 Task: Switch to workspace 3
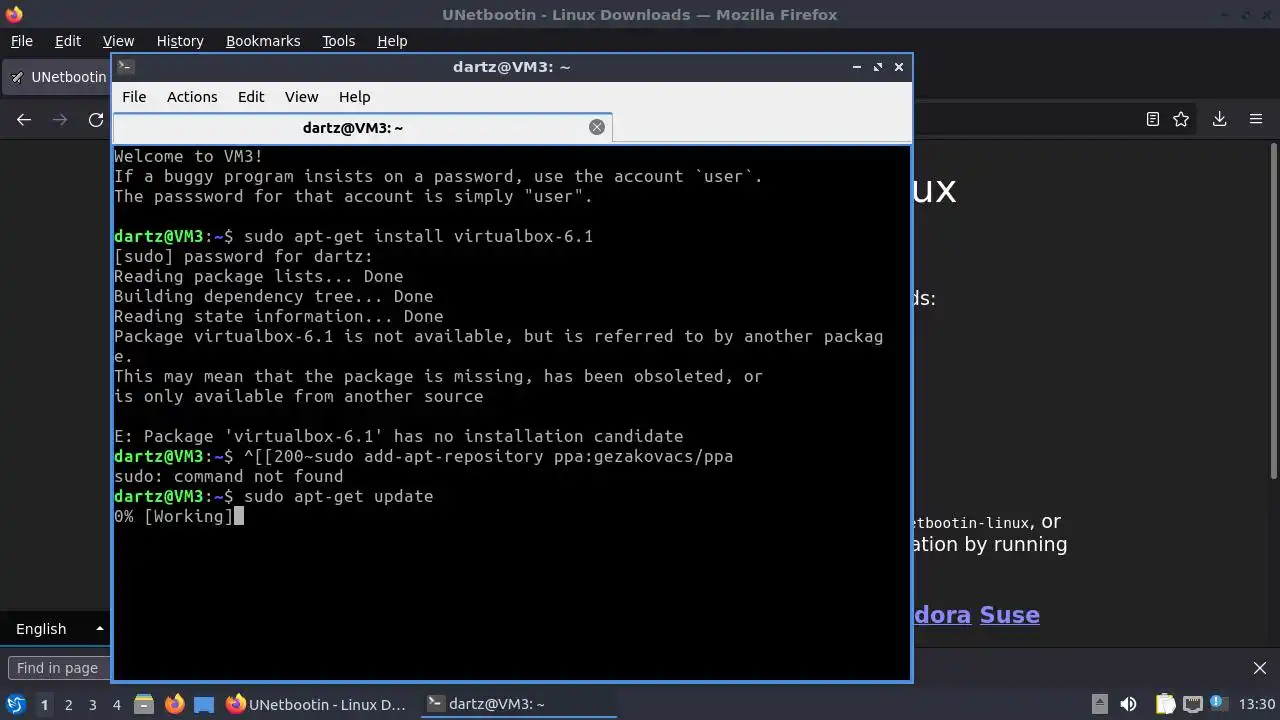click(92, 704)
